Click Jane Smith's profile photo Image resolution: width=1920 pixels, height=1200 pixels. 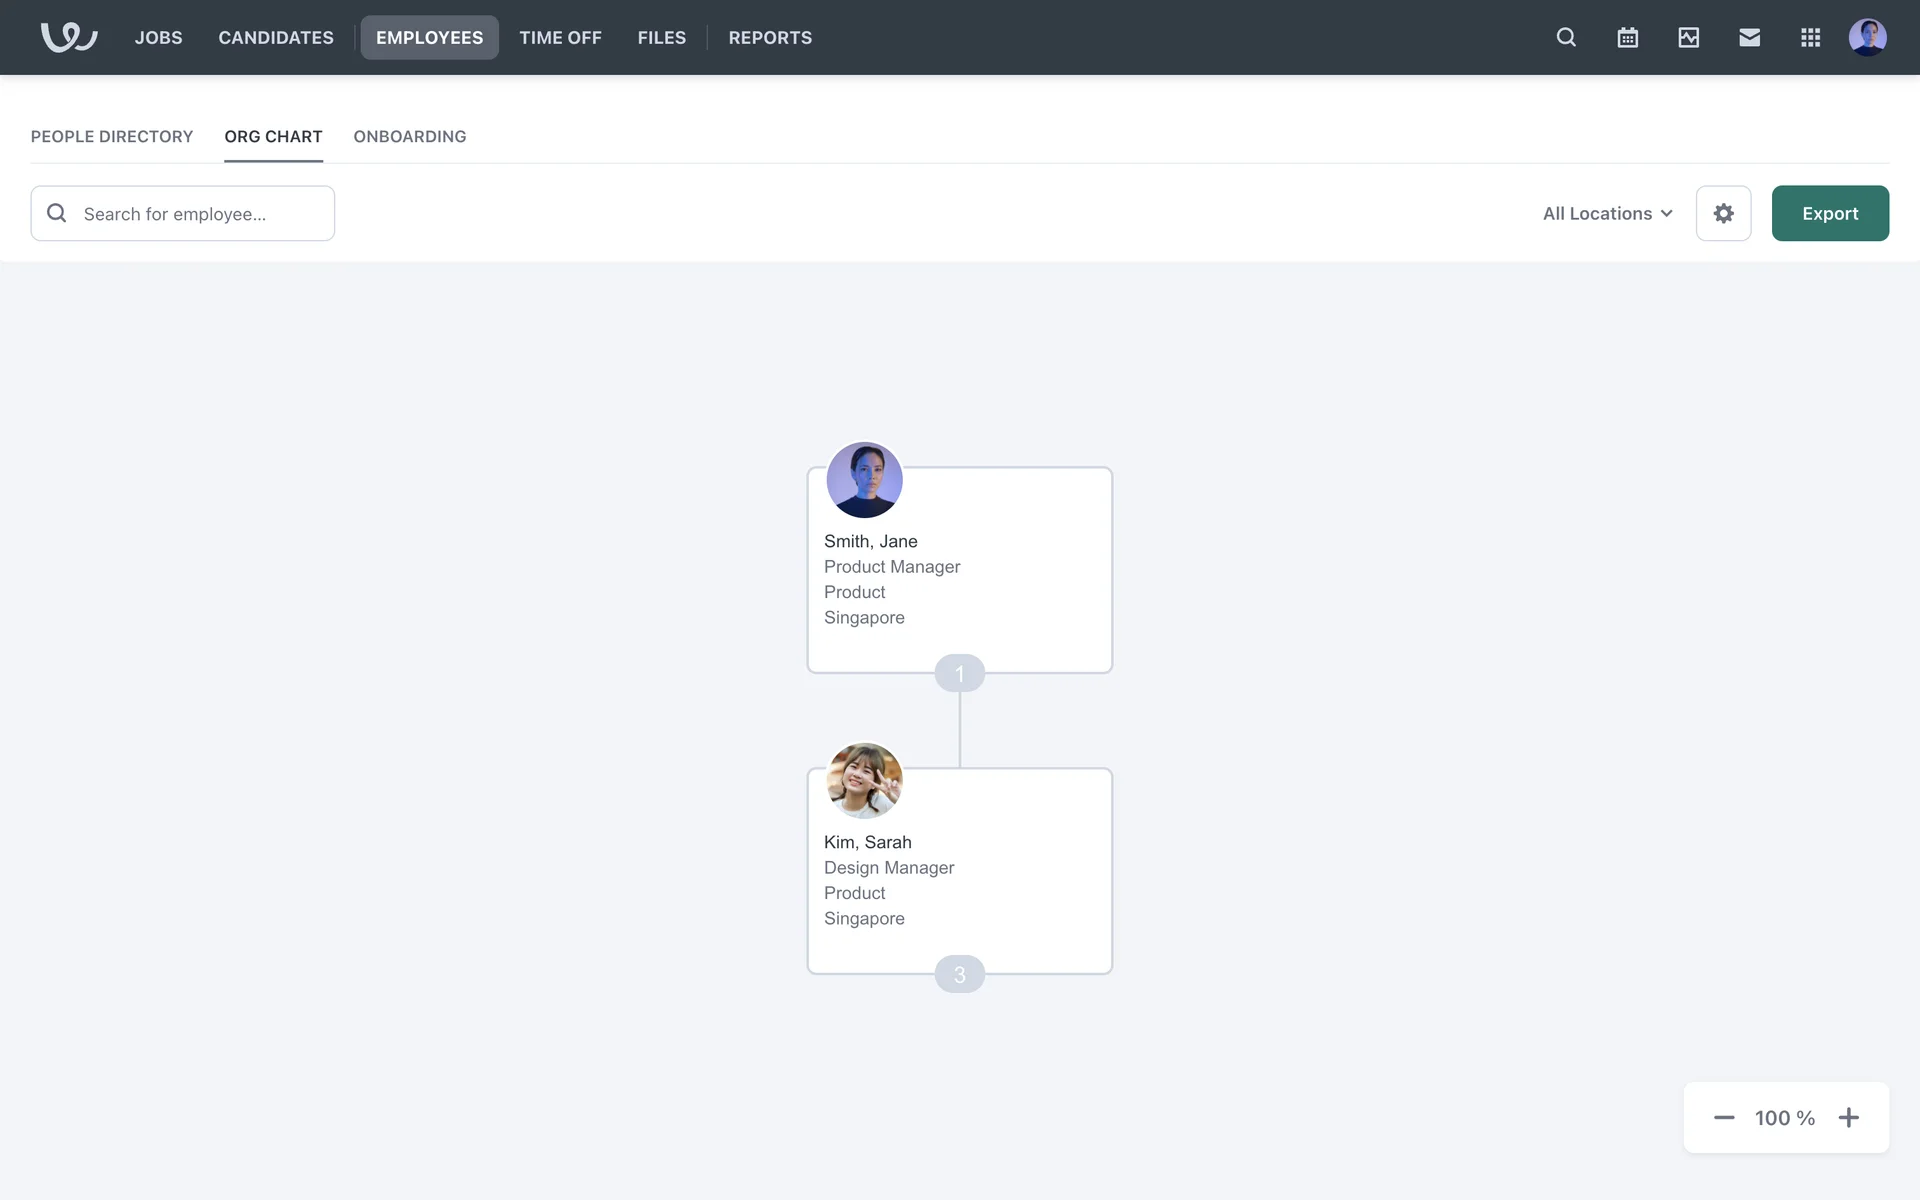(x=864, y=480)
